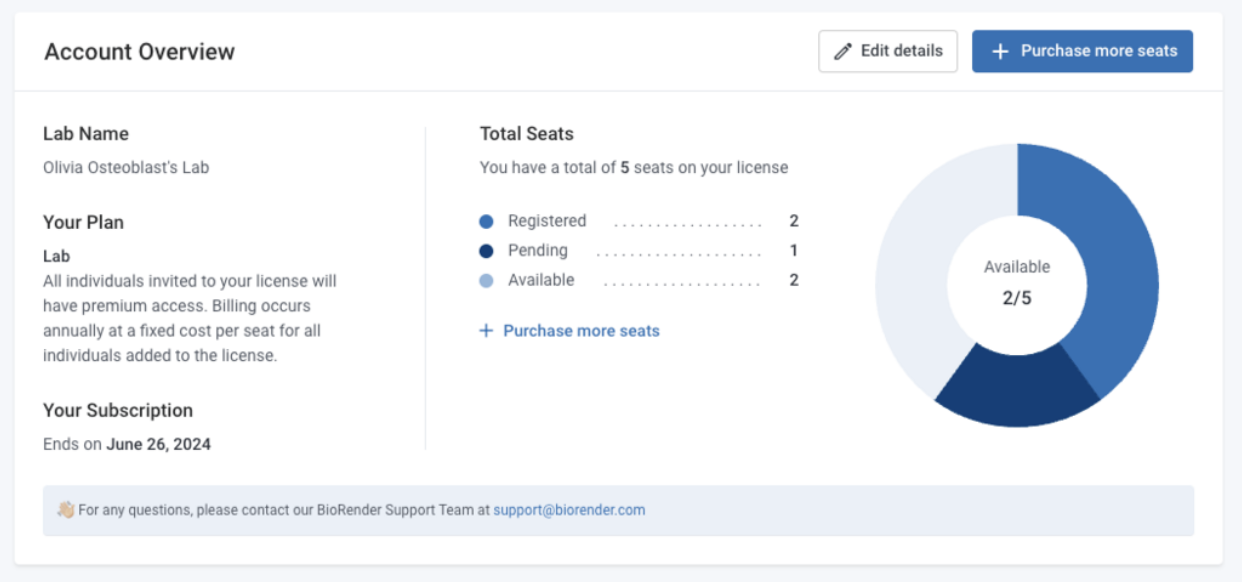Select the Available light blue legend dot

[486, 282]
